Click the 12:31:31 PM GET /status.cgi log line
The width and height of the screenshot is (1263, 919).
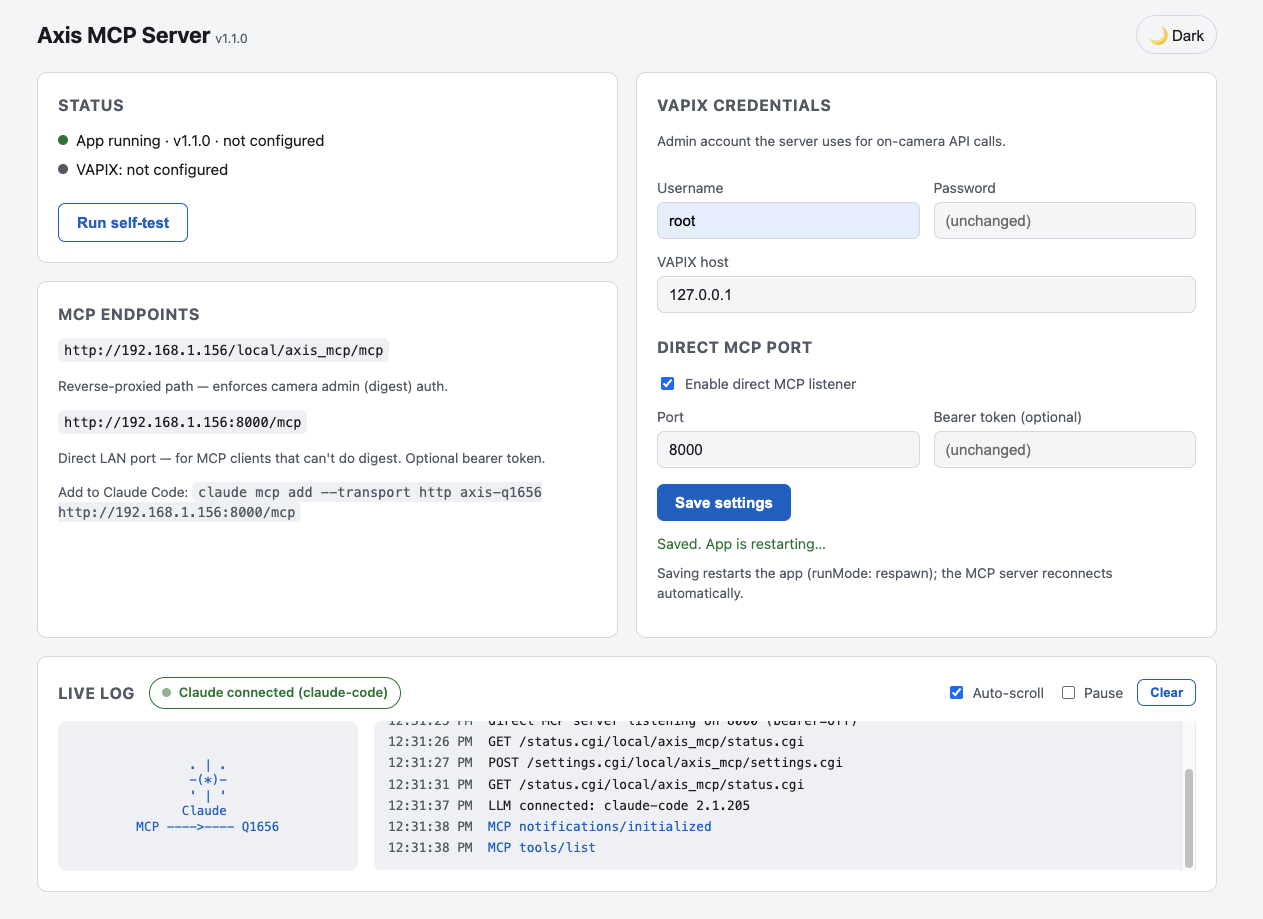pos(596,785)
